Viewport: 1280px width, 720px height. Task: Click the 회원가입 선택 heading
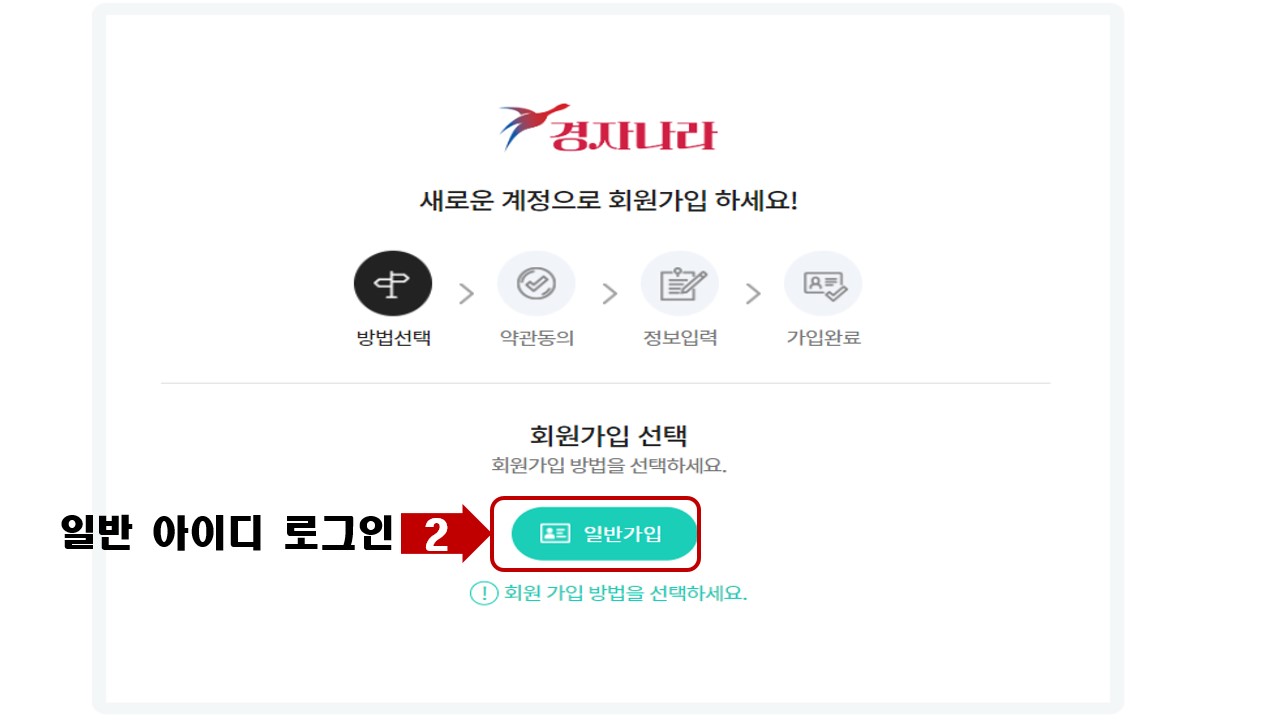[x=608, y=436]
